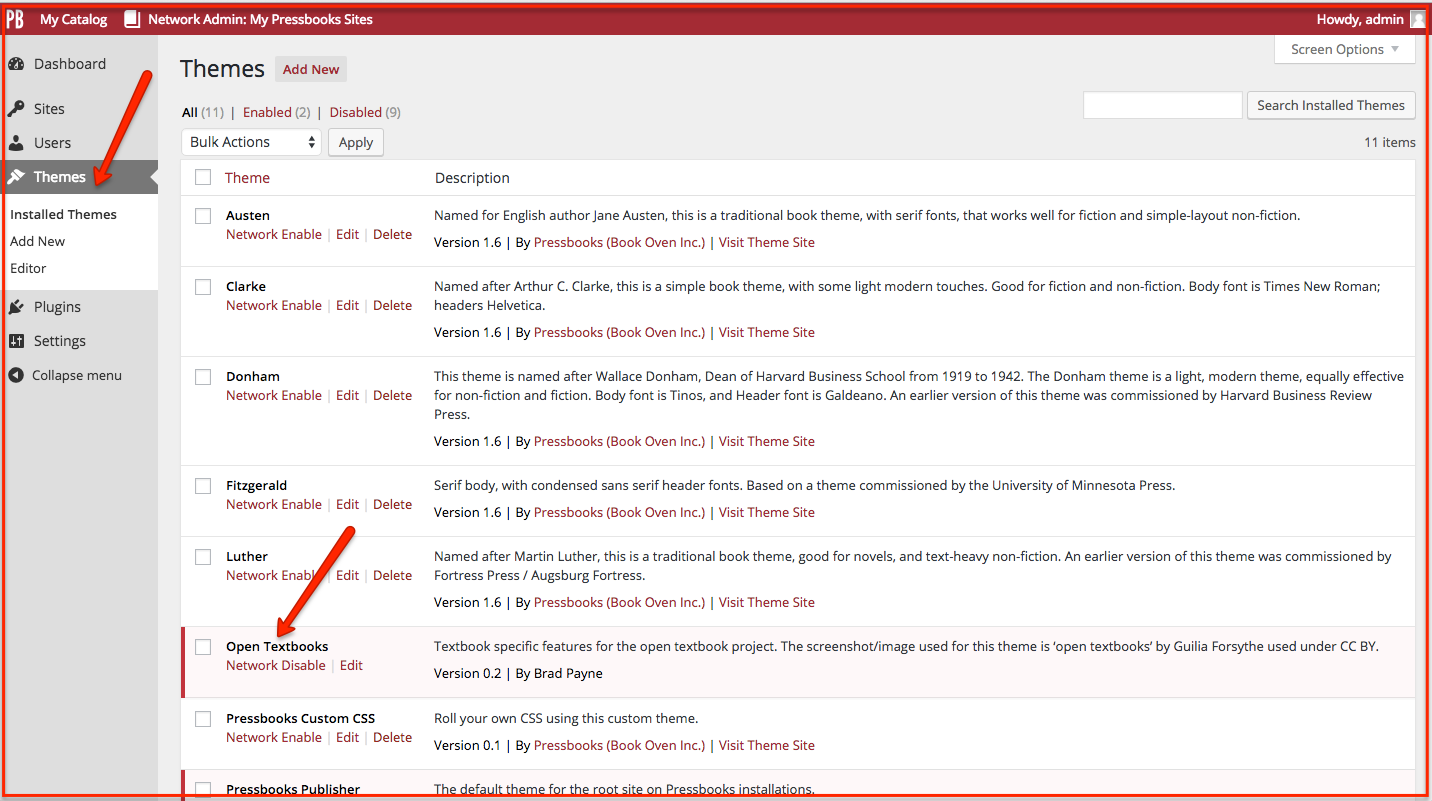Click the Themes paintbrush icon

pos(16,177)
